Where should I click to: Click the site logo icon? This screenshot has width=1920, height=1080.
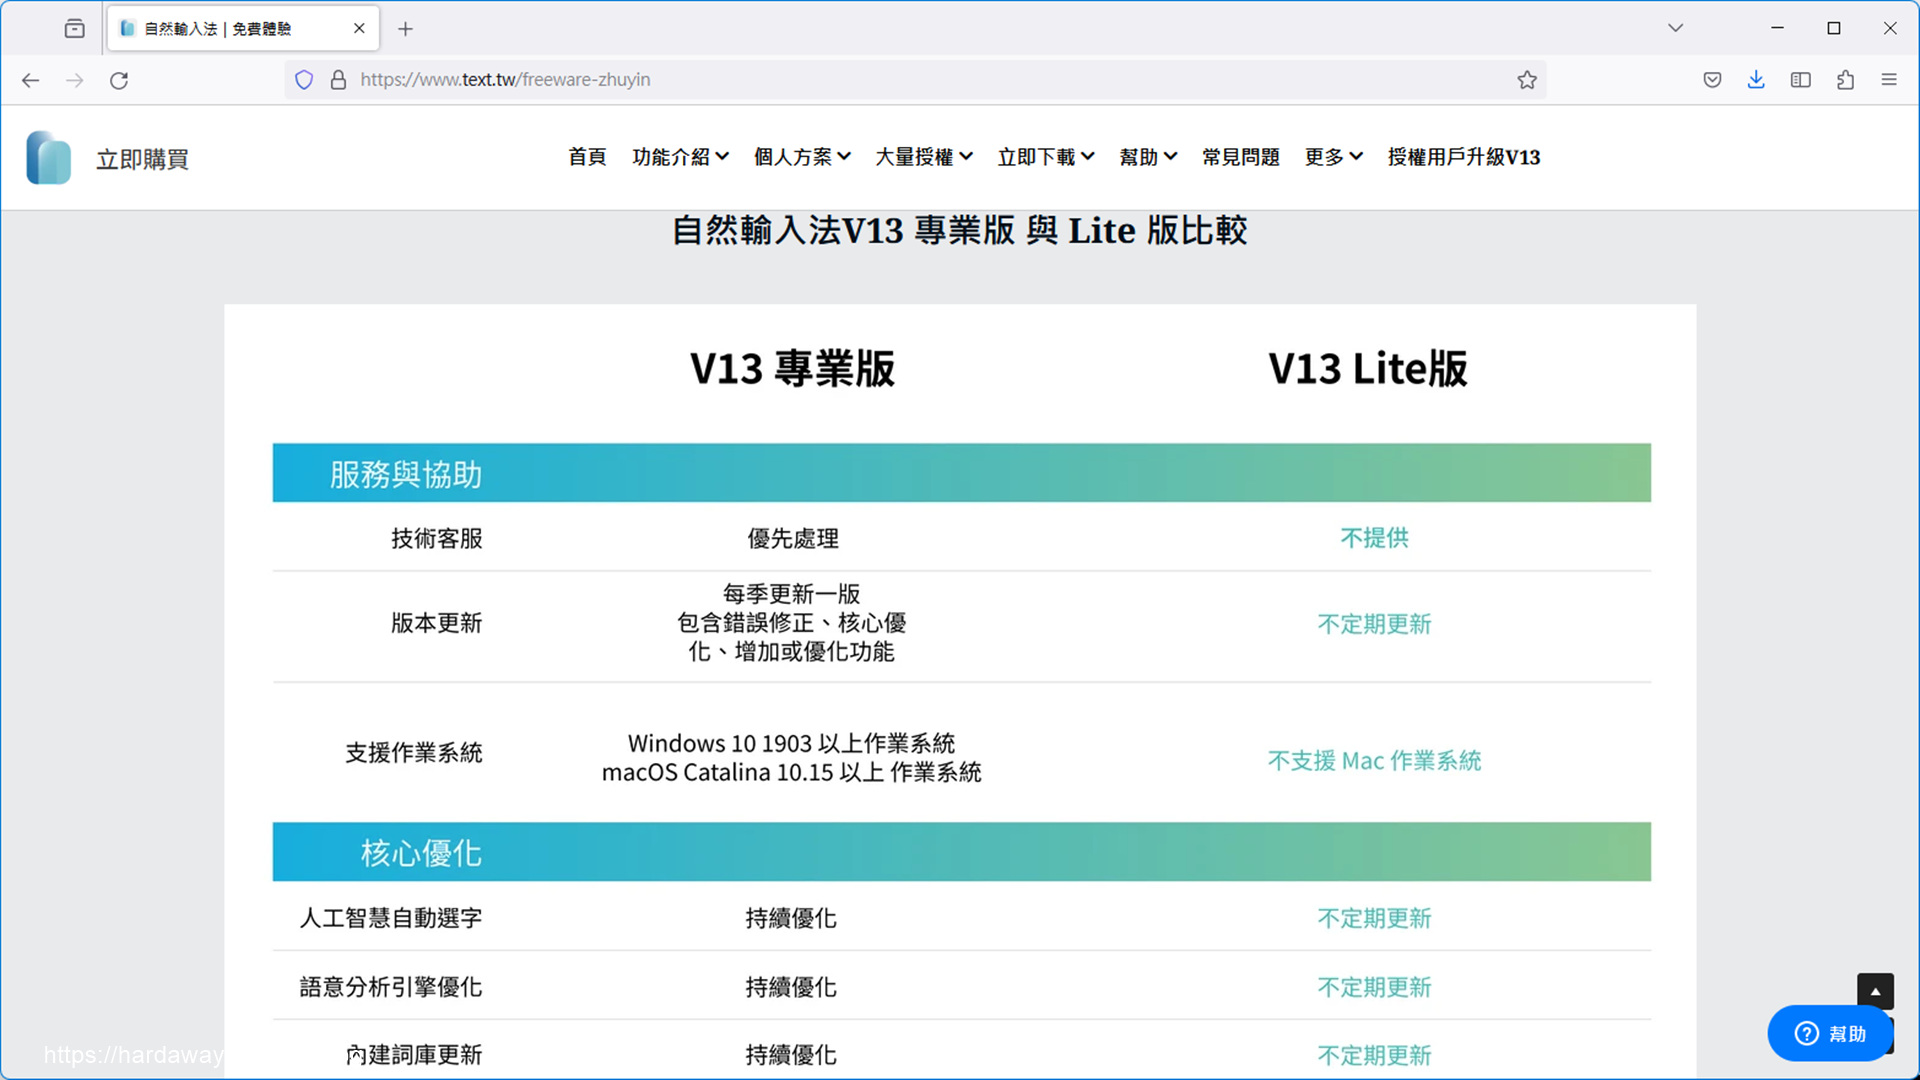(x=48, y=158)
